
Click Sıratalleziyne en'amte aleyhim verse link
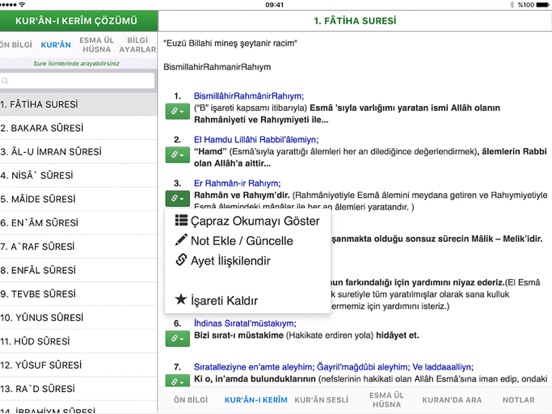click(333, 367)
